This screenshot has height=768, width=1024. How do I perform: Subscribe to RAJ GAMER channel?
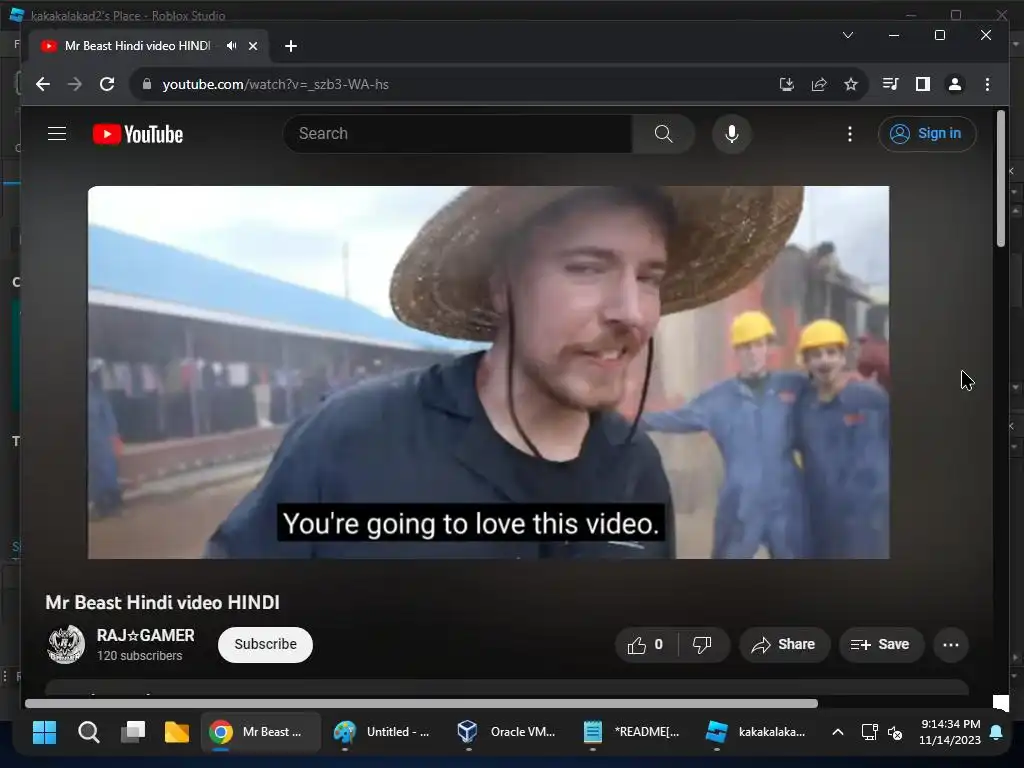coord(265,645)
